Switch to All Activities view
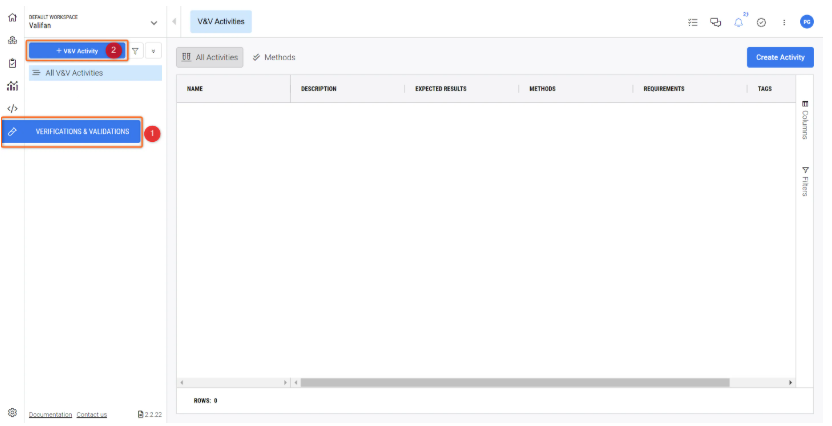This screenshot has width=832, height=426. [210, 57]
